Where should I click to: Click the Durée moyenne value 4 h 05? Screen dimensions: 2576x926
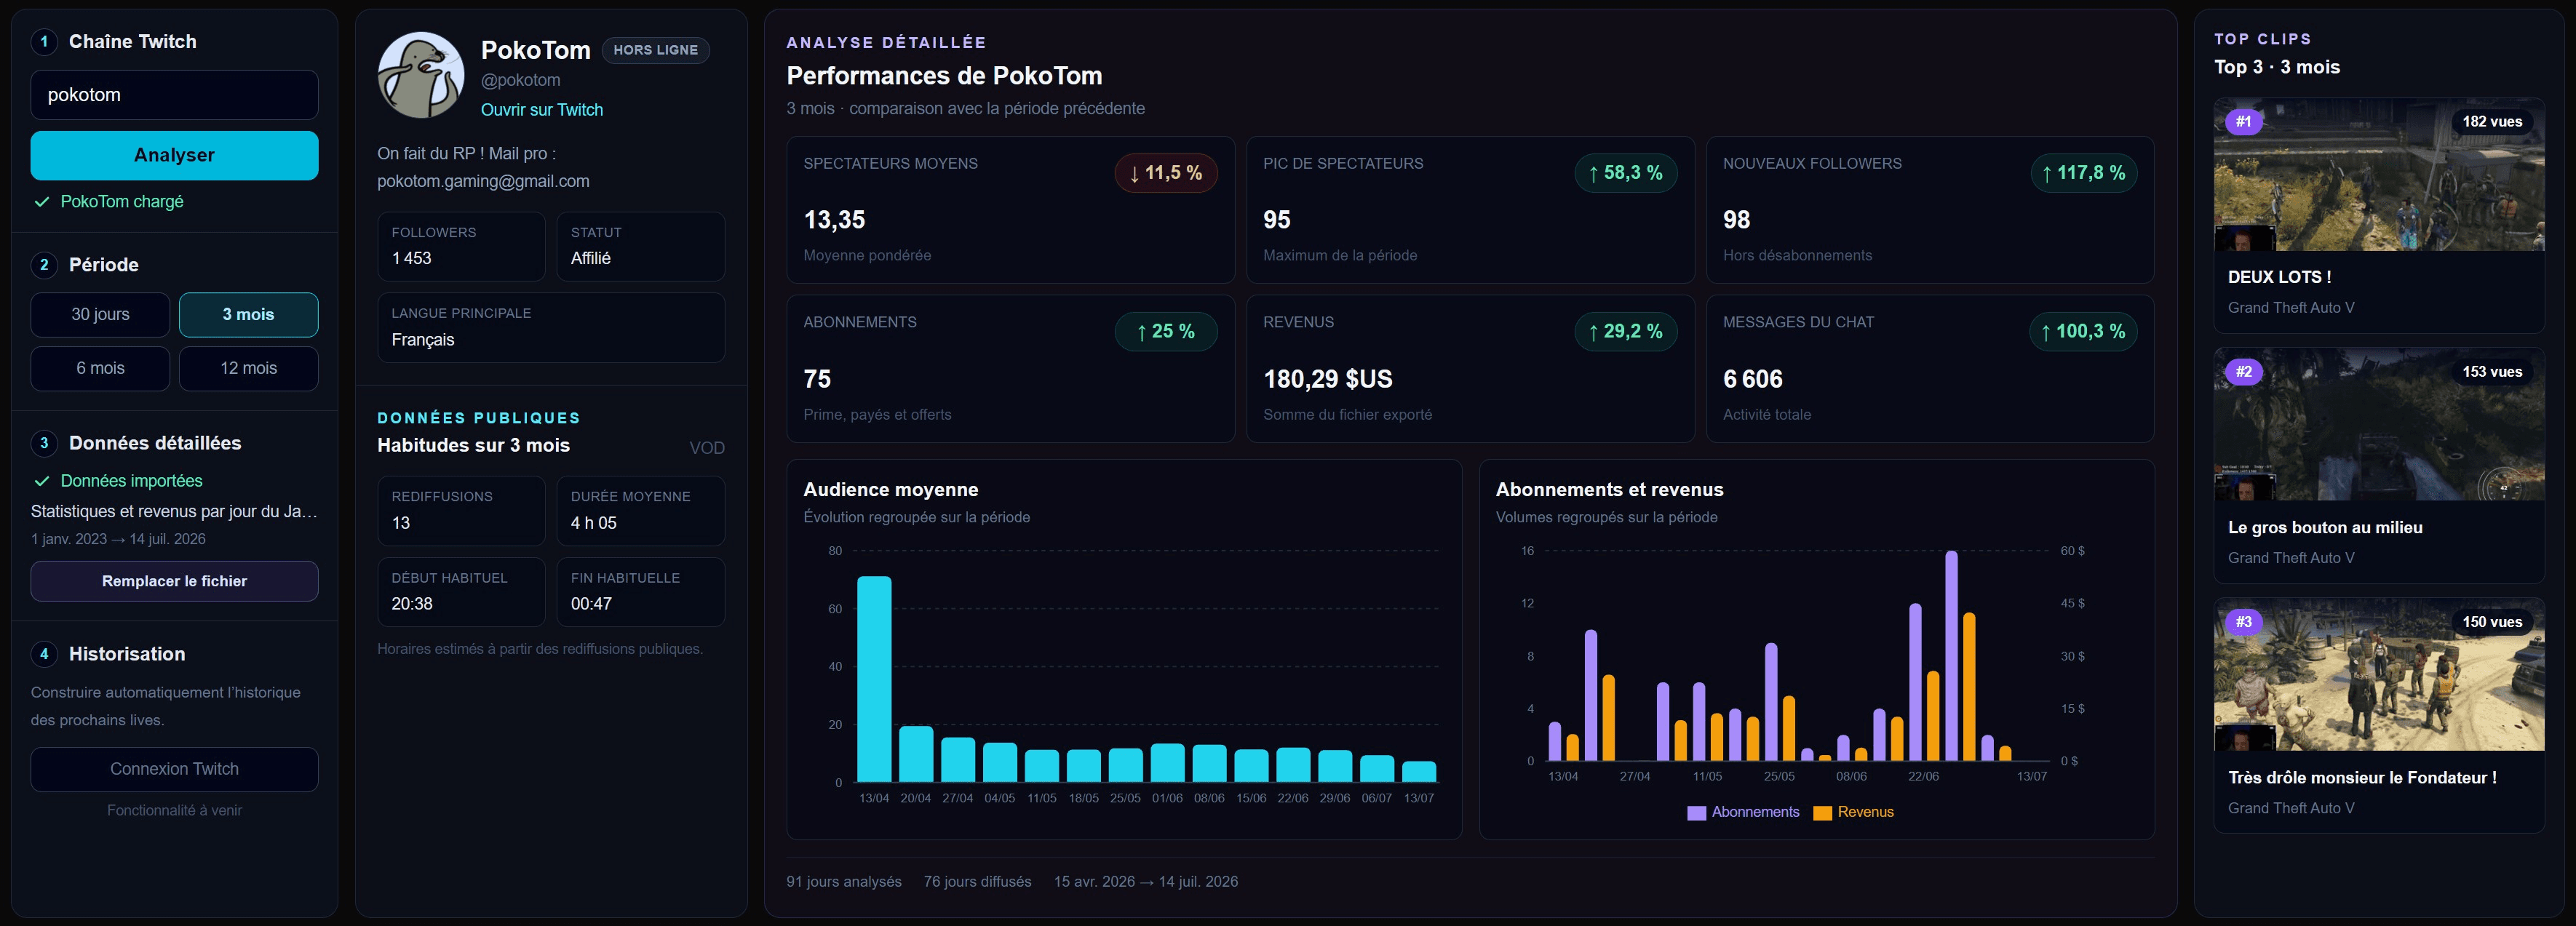coord(594,523)
